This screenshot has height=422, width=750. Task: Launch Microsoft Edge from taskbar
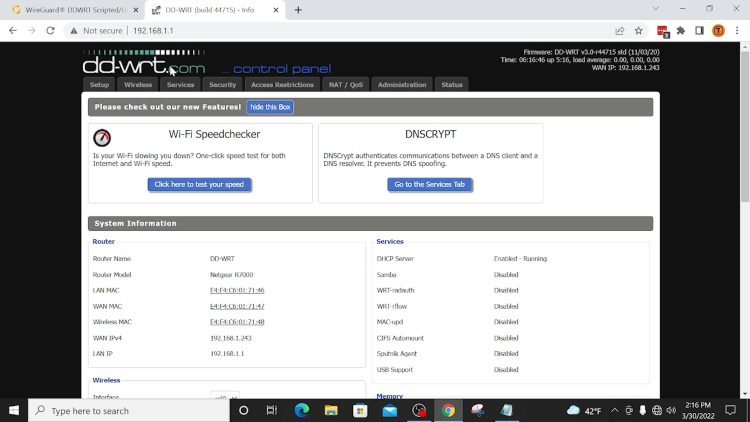tap(302, 411)
